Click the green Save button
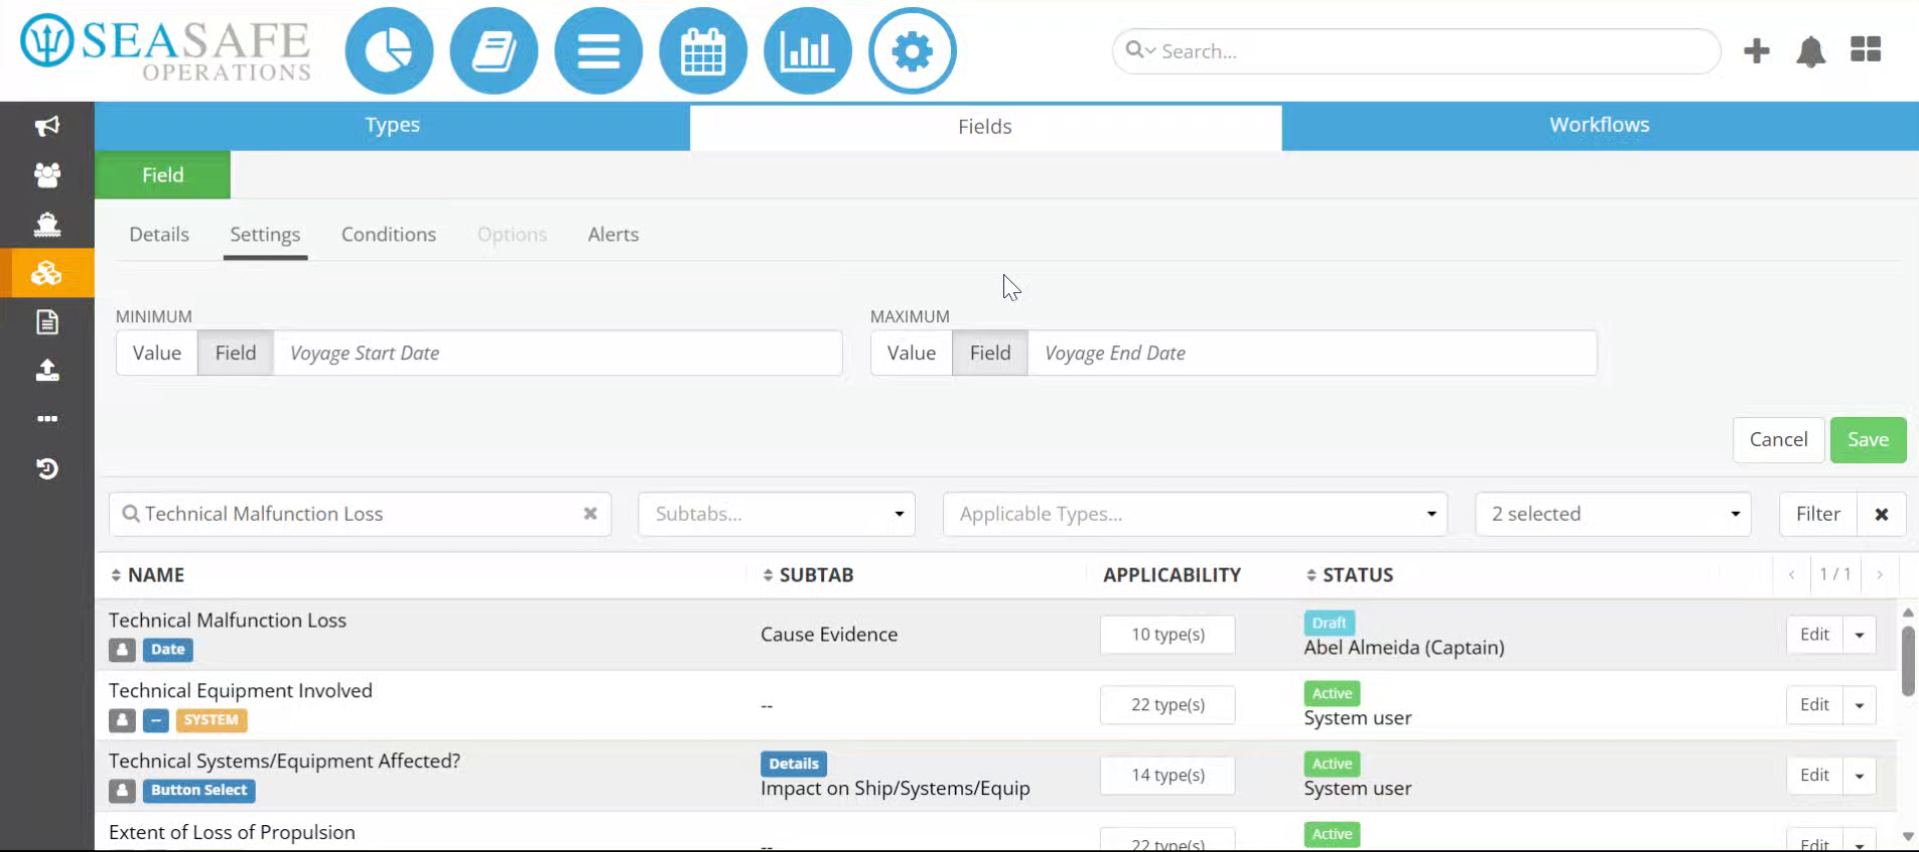The width and height of the screenshot is (1919, 852). [x=1868, y=440]
